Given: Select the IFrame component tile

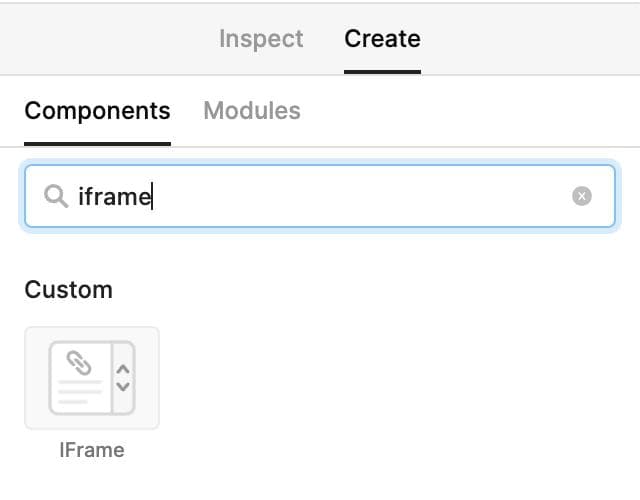Looking at the screenshot, I should (92, 378).
